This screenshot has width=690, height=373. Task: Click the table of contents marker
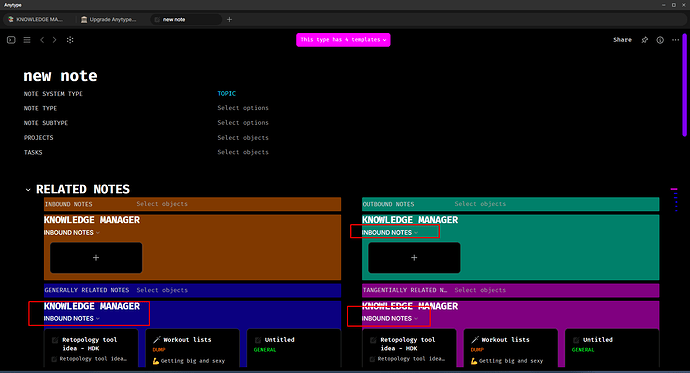[674, 189]
